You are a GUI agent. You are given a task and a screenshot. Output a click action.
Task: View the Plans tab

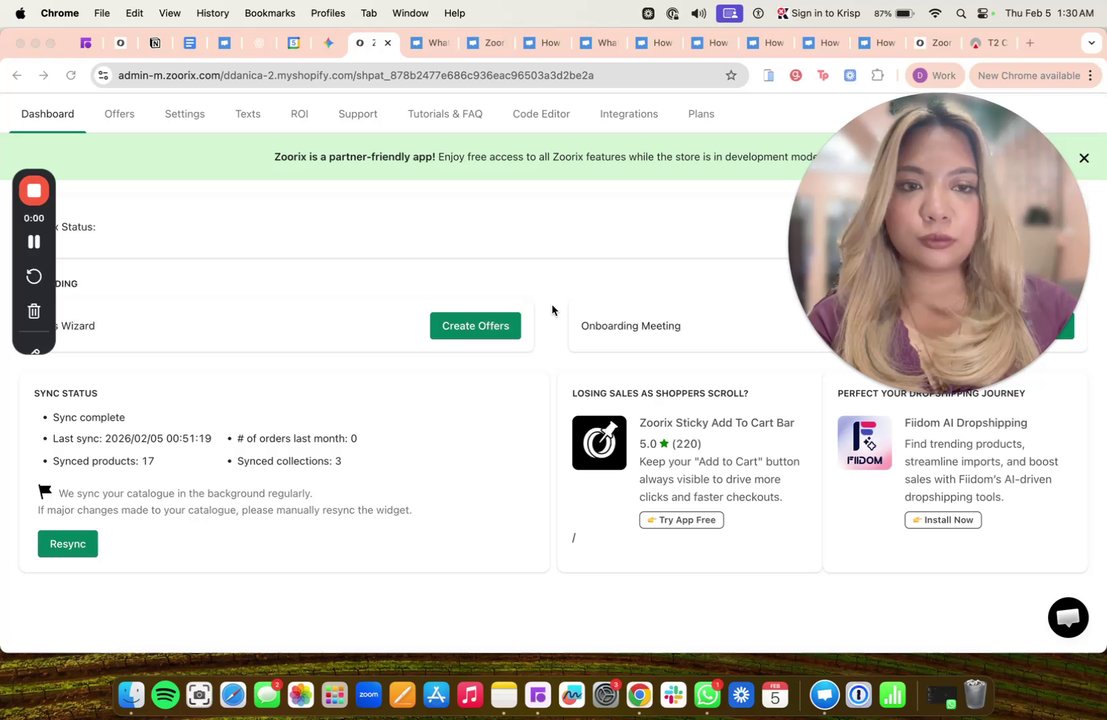[701, 114]
